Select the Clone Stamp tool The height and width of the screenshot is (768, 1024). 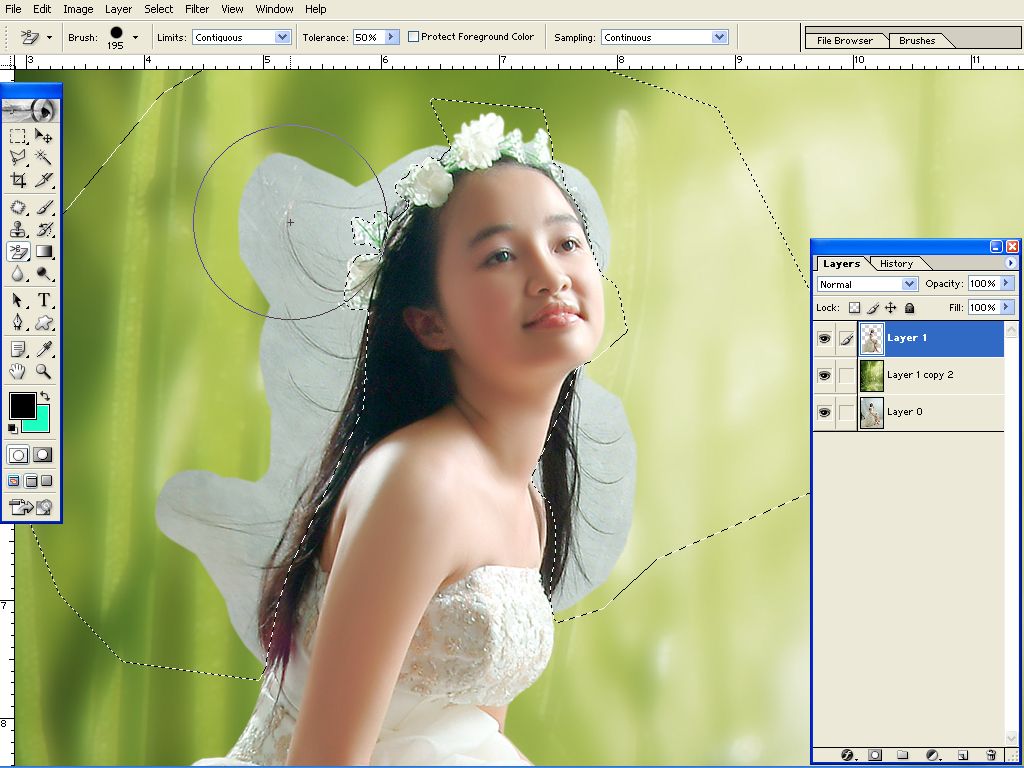(18, 229)
